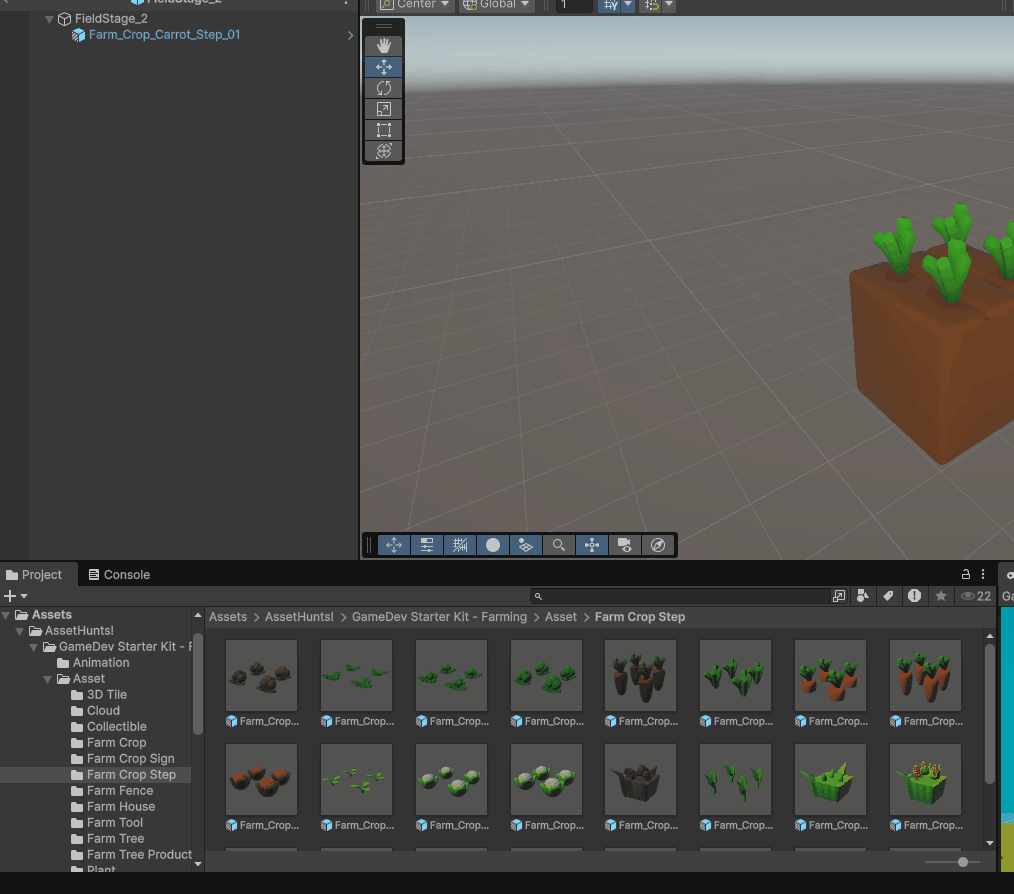The image size is (1014, 894).
Task: Select the Rect transform tool
Action: click(x=384, y=130)
